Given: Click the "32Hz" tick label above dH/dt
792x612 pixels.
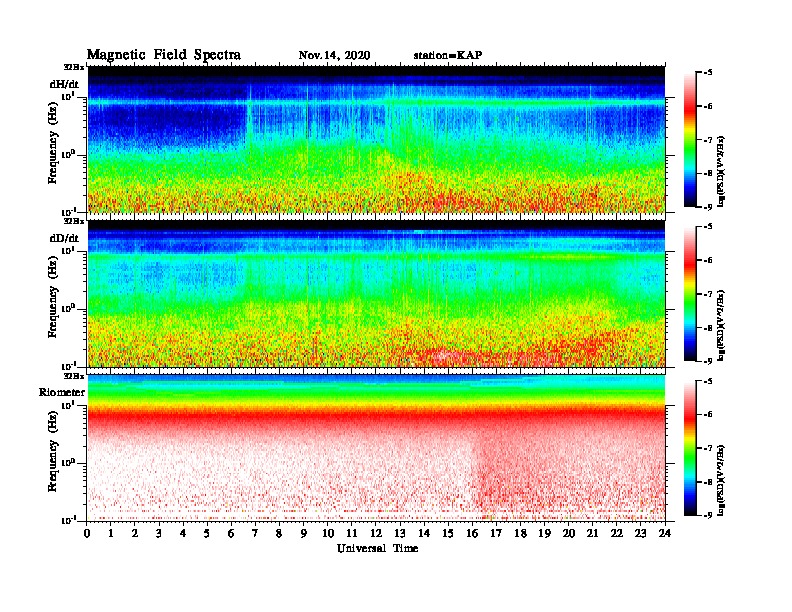Looking at the screenshot, I should tap(74, 67).
